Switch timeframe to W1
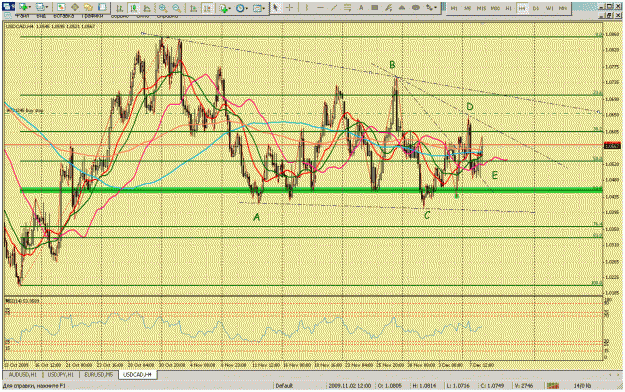Image resolution: width=625 pixels, height=392 pixels. coord(549,8)
